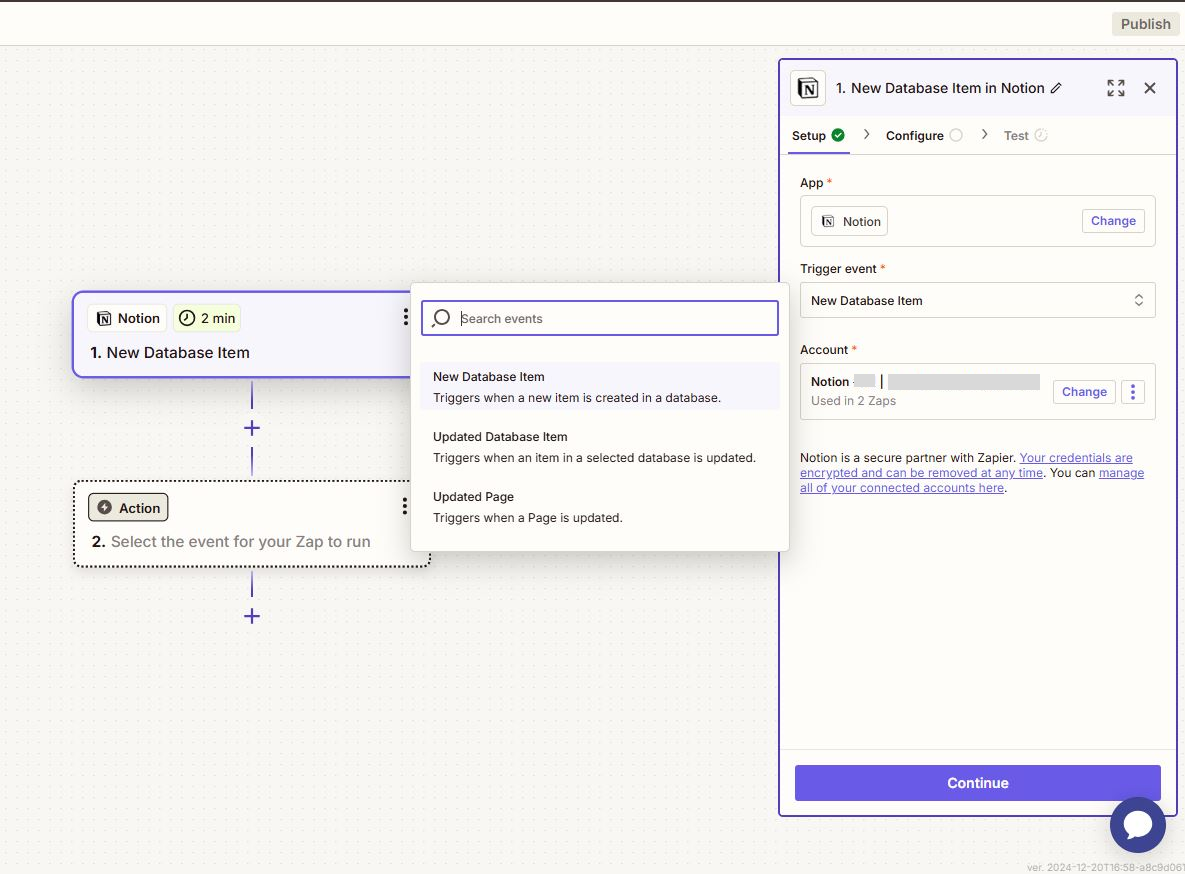Click the Test status clock icon

(x=1041, y=135)
